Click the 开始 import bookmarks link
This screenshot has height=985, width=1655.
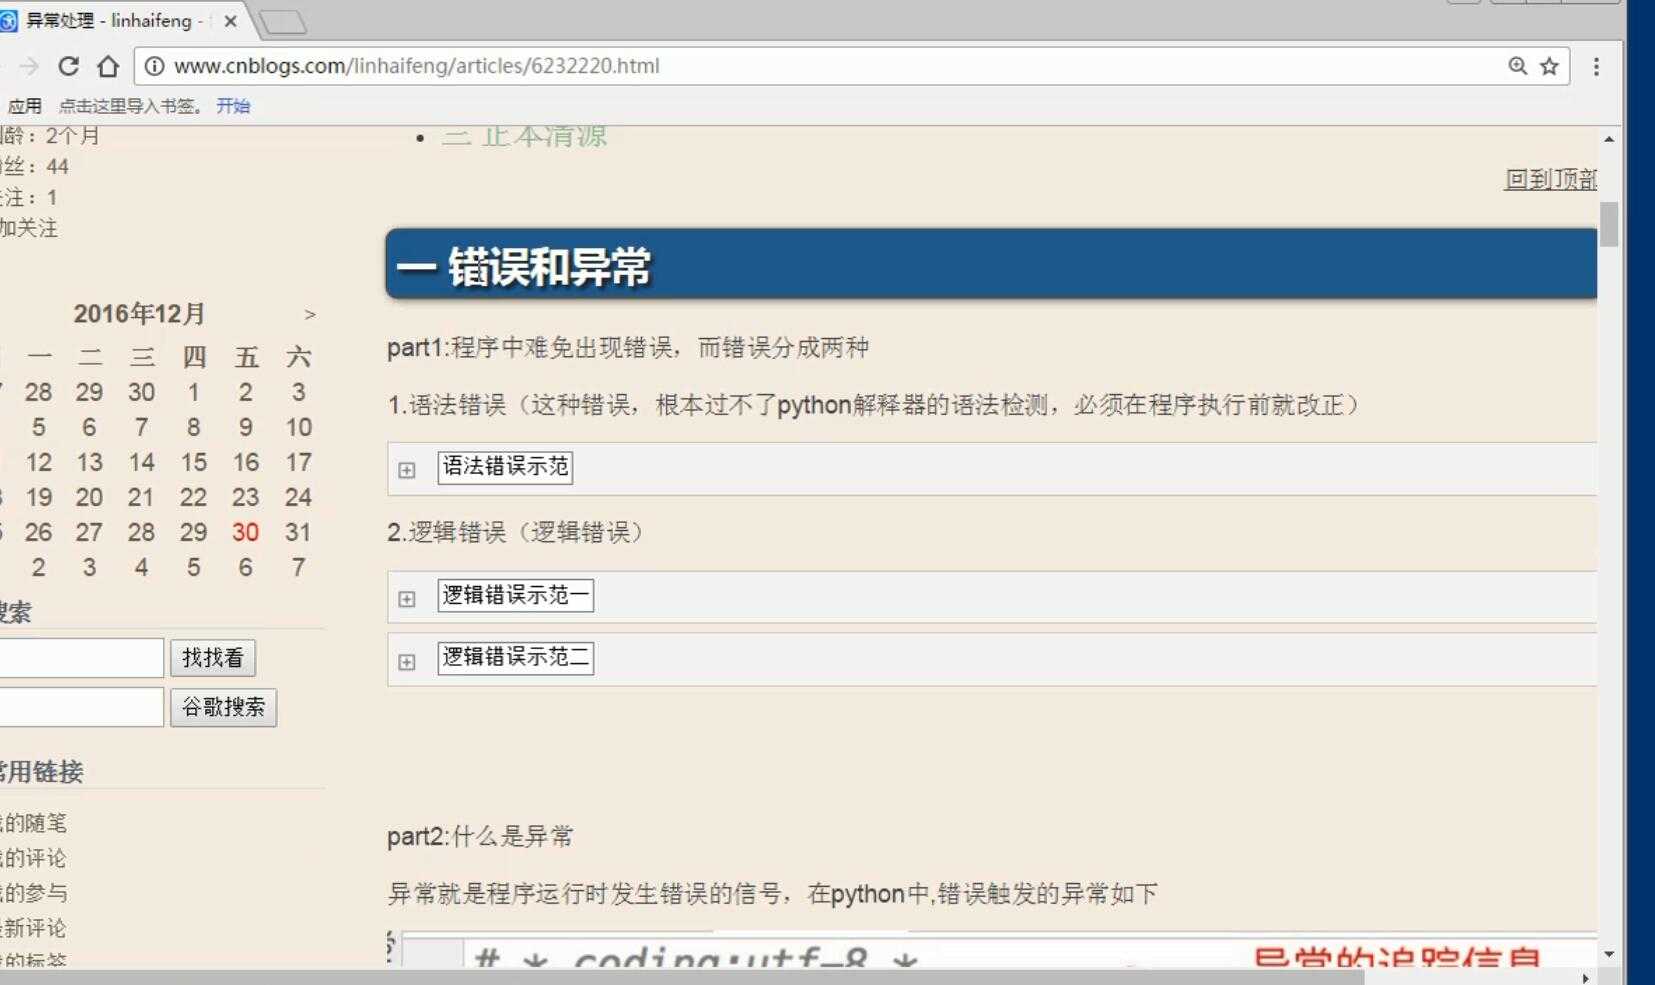(x=233, y=106)
